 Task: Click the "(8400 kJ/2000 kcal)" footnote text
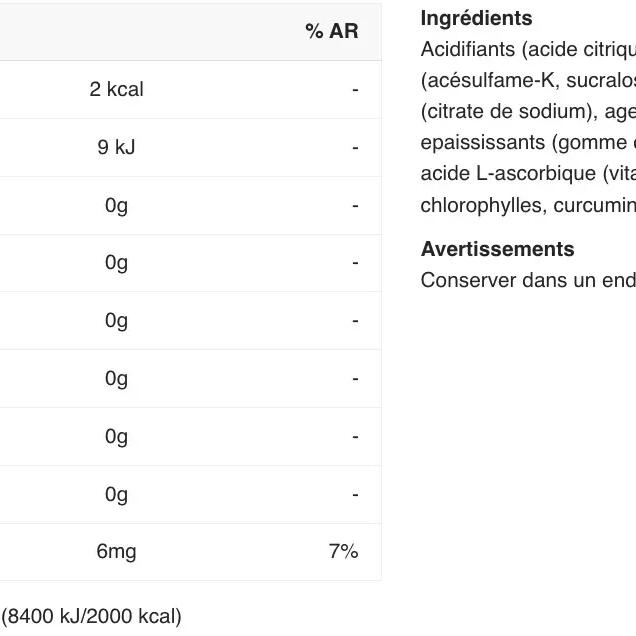[x=91, y=616]
